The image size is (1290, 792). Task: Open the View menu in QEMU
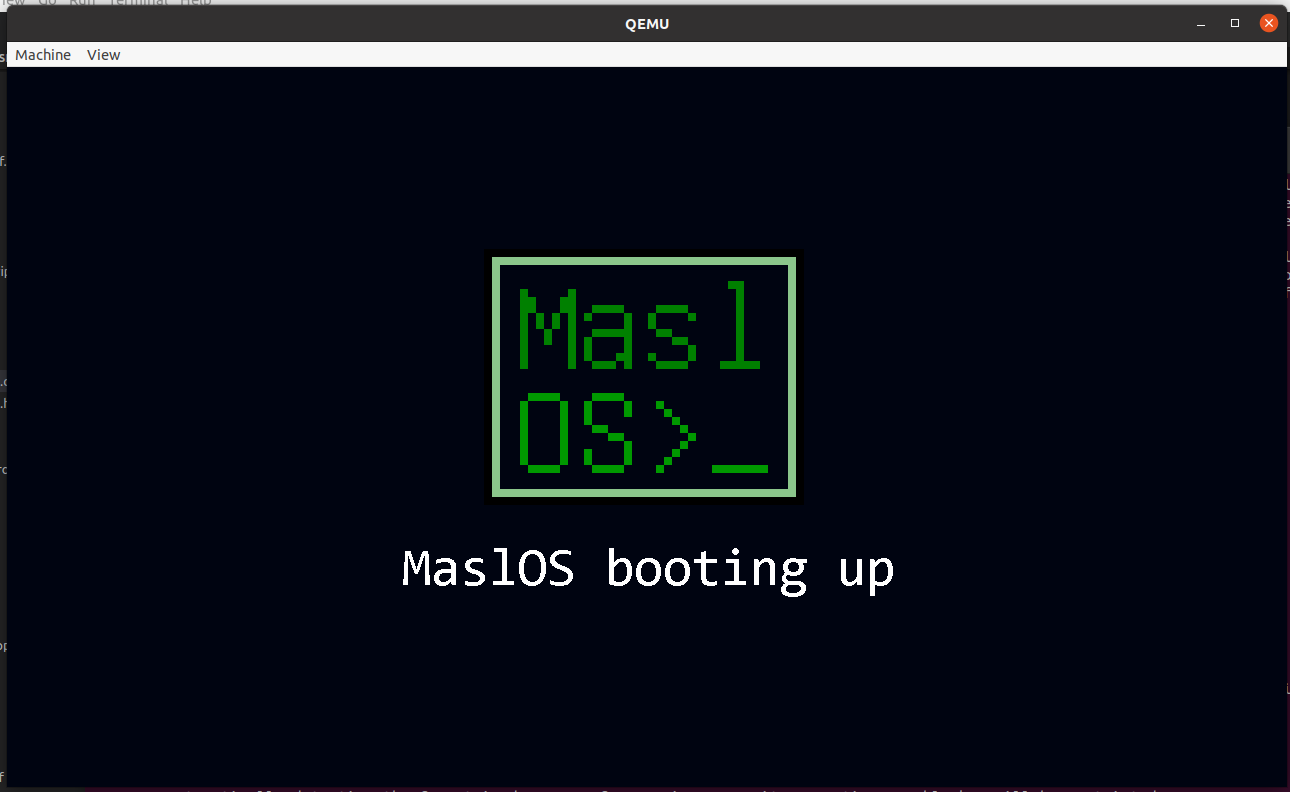[103, 55]
